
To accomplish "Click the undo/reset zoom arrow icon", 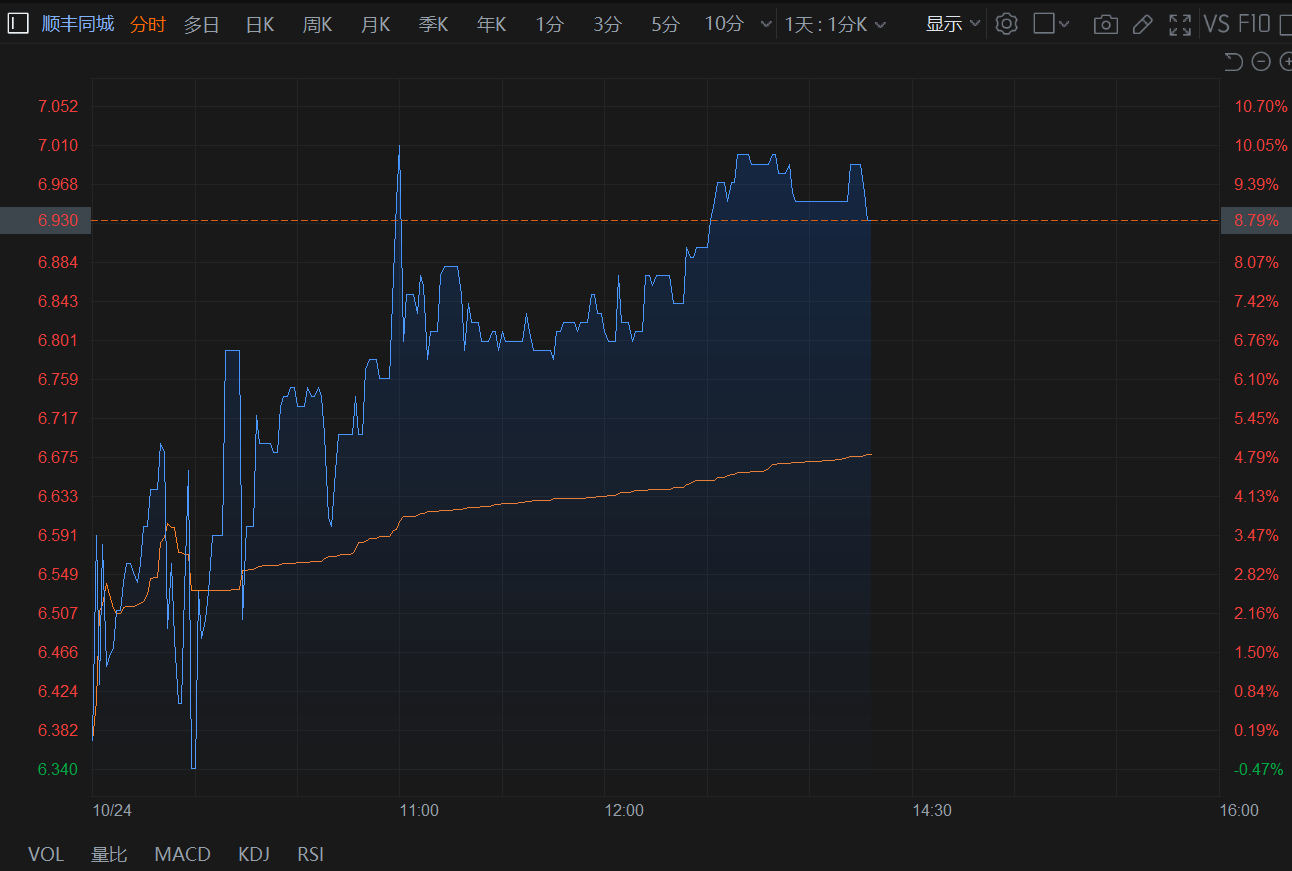I will tap(1233, 62).
